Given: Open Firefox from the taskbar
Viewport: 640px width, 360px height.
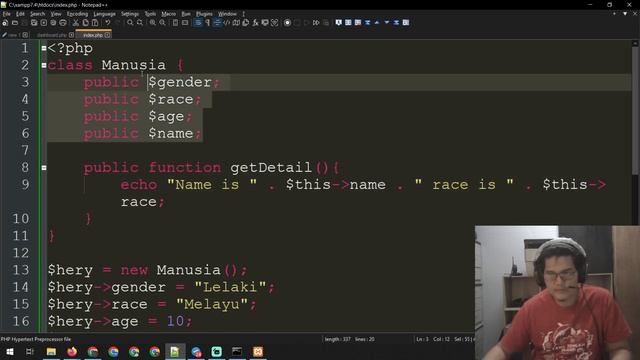Looking at the screenshot, I should pyautogui.click(x=72, y=351).
